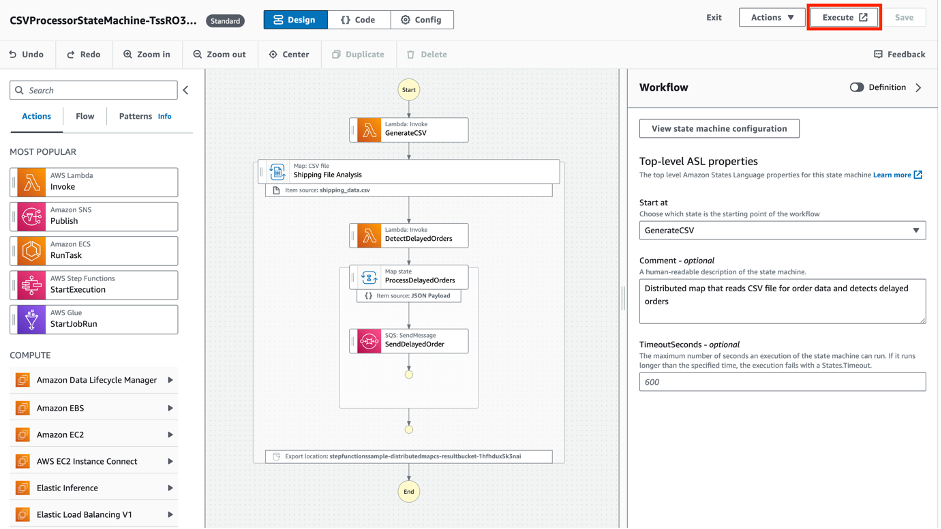Image resolution: width=941 pixels, height=529 pixels.
Task: Click the Start node
Action: click(409, 90)
